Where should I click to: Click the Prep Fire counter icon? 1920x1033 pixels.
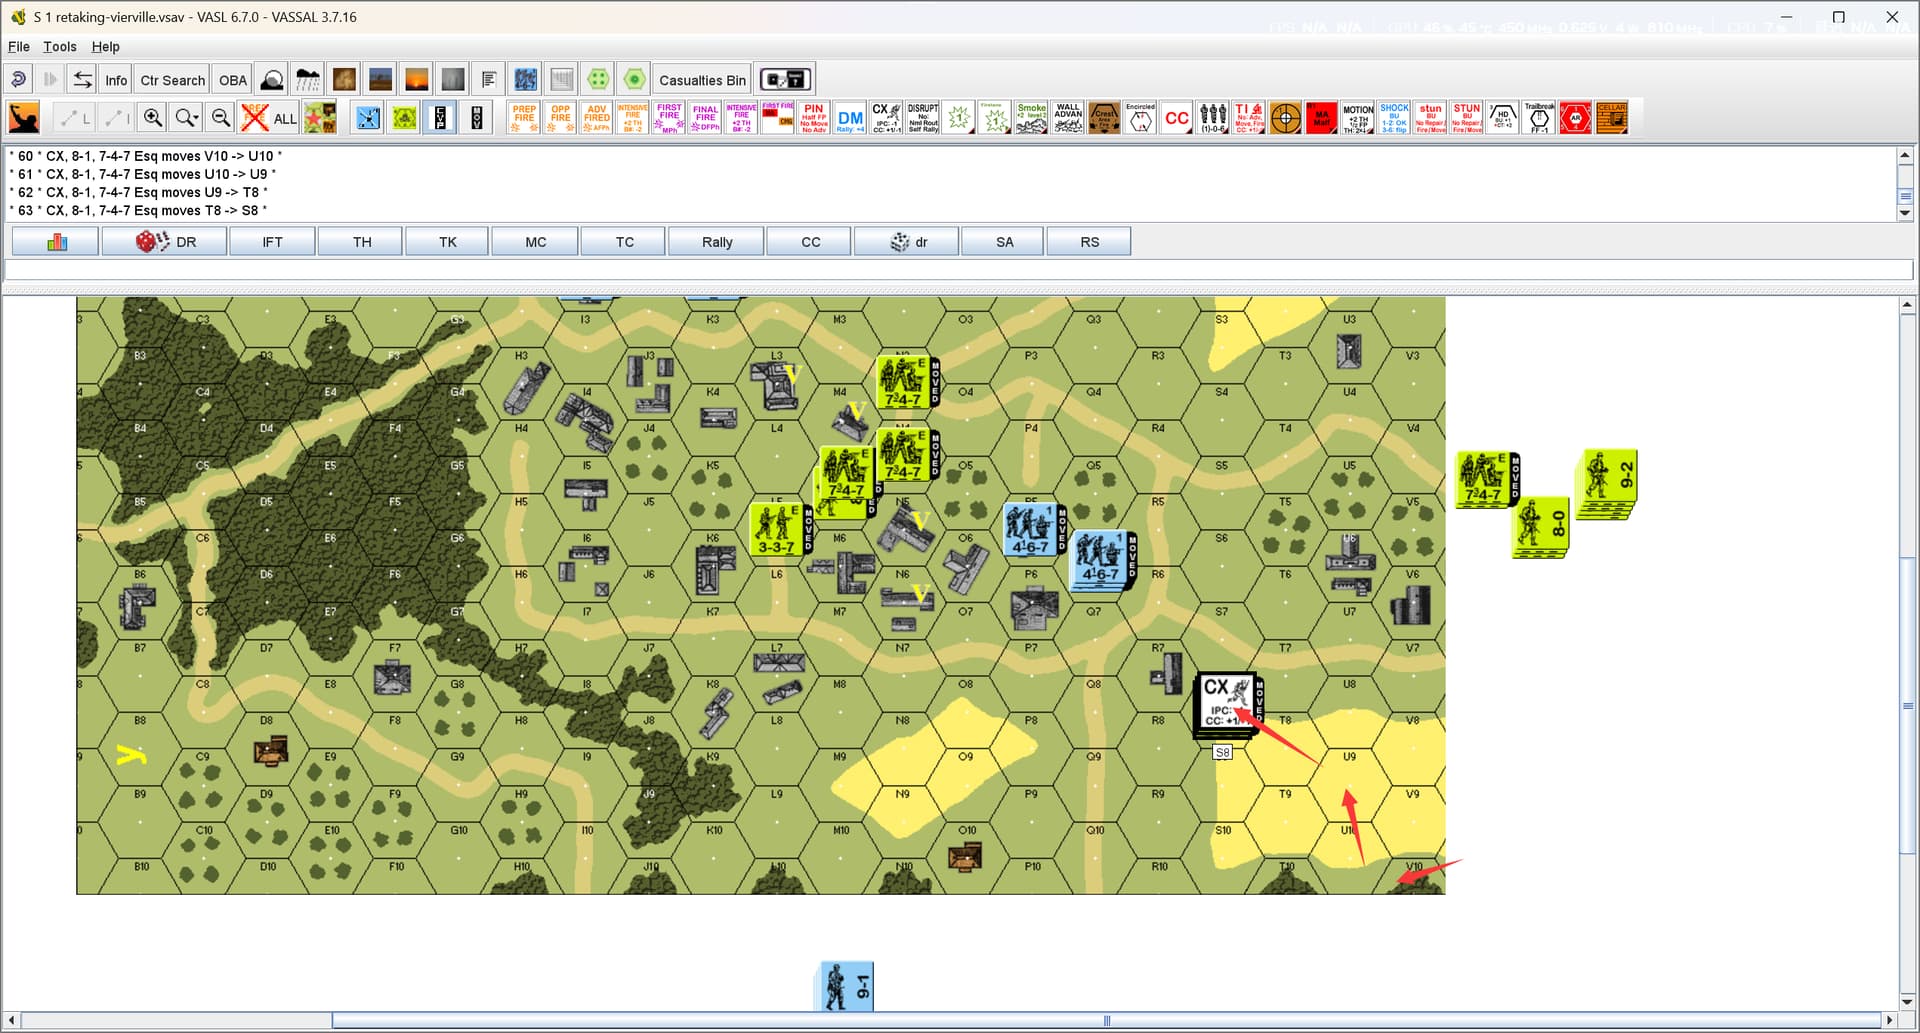tap(523, 118)
